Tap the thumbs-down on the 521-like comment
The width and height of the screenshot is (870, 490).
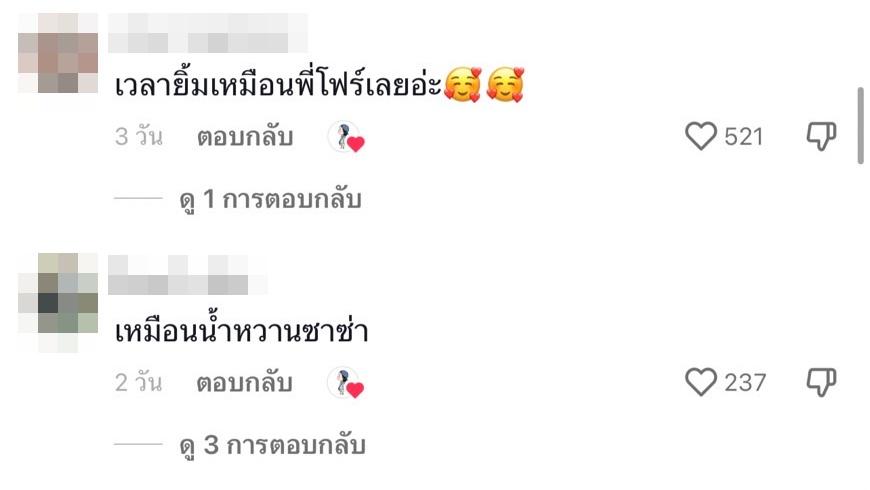(x=821, y=136)
